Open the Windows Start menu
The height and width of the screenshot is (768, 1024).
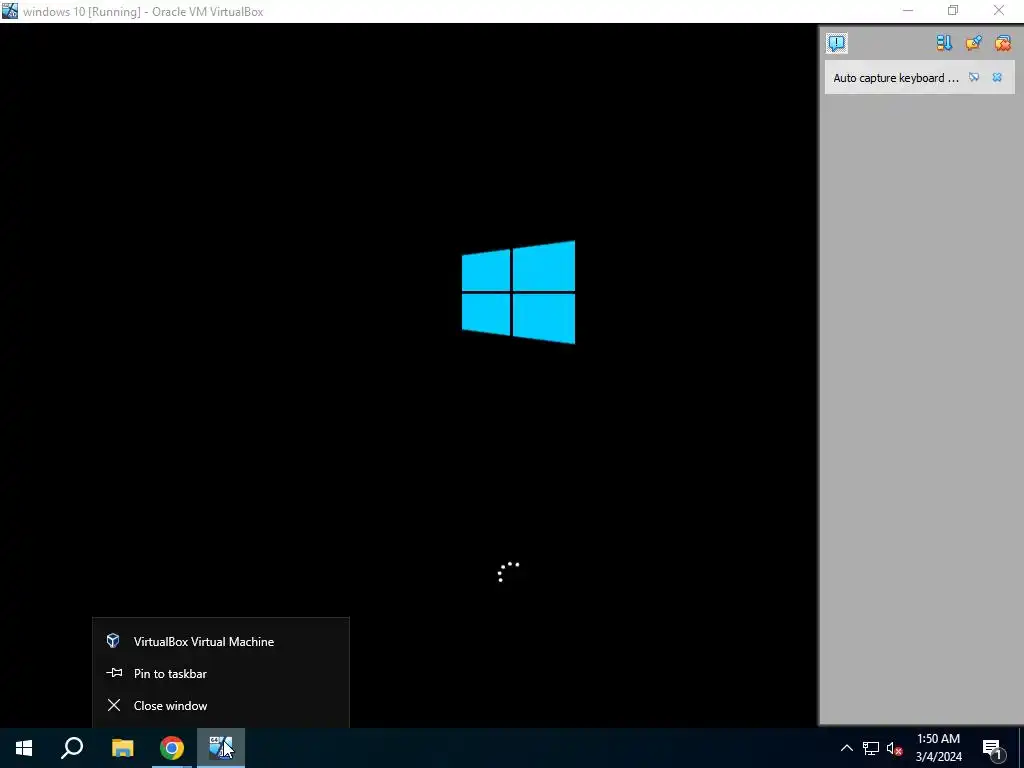click(x=24, y=748)
